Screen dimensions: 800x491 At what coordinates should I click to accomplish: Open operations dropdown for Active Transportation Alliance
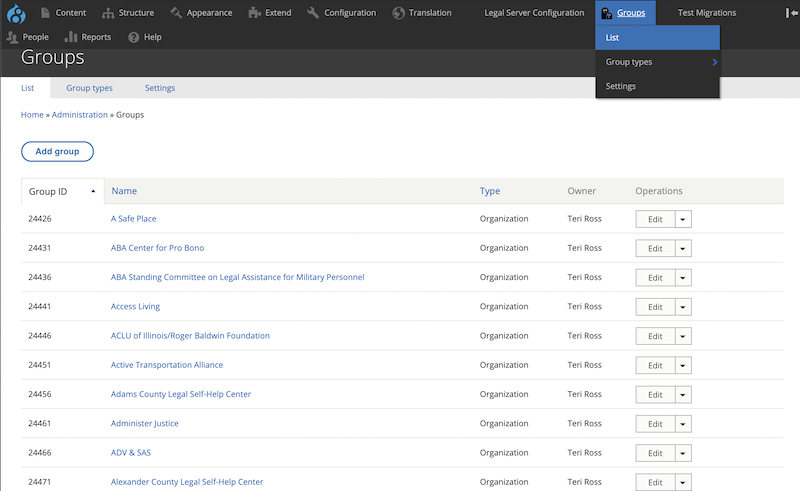tap(683, 365)
